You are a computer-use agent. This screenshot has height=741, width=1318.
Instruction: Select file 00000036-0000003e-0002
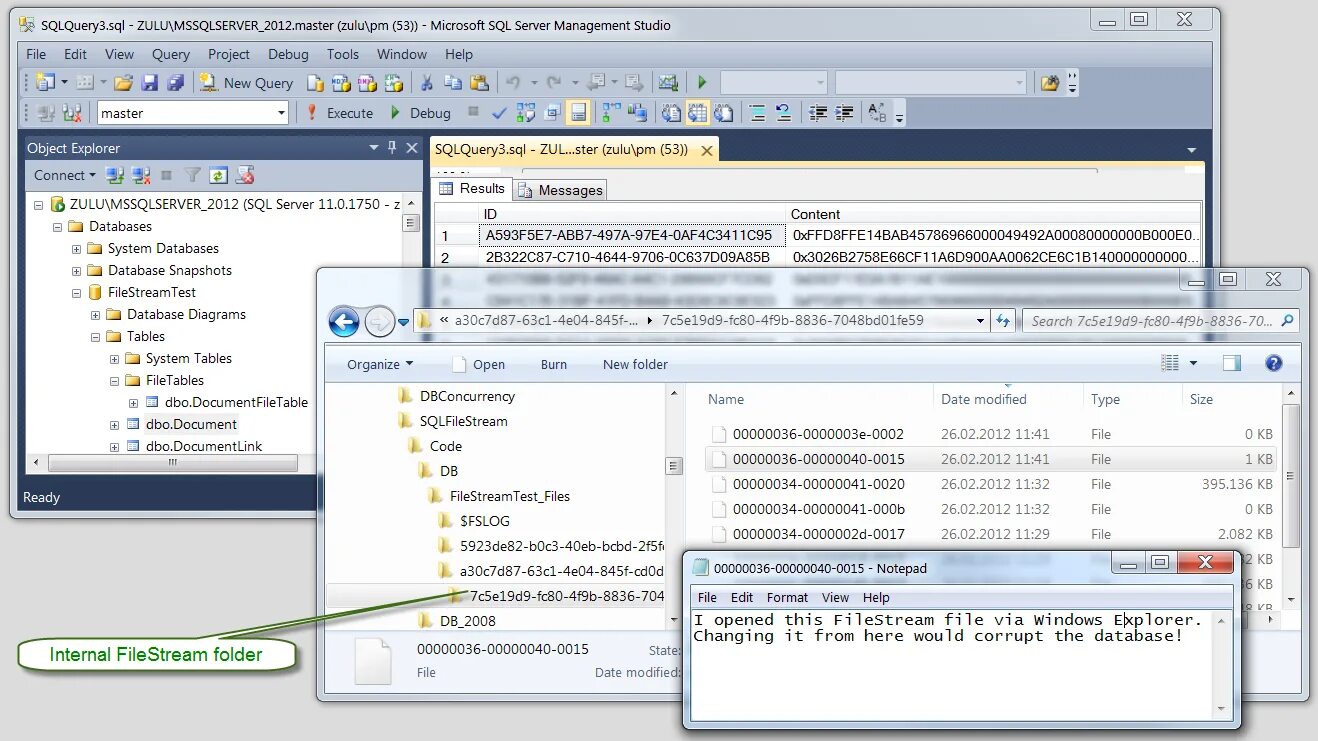point(817,434)
